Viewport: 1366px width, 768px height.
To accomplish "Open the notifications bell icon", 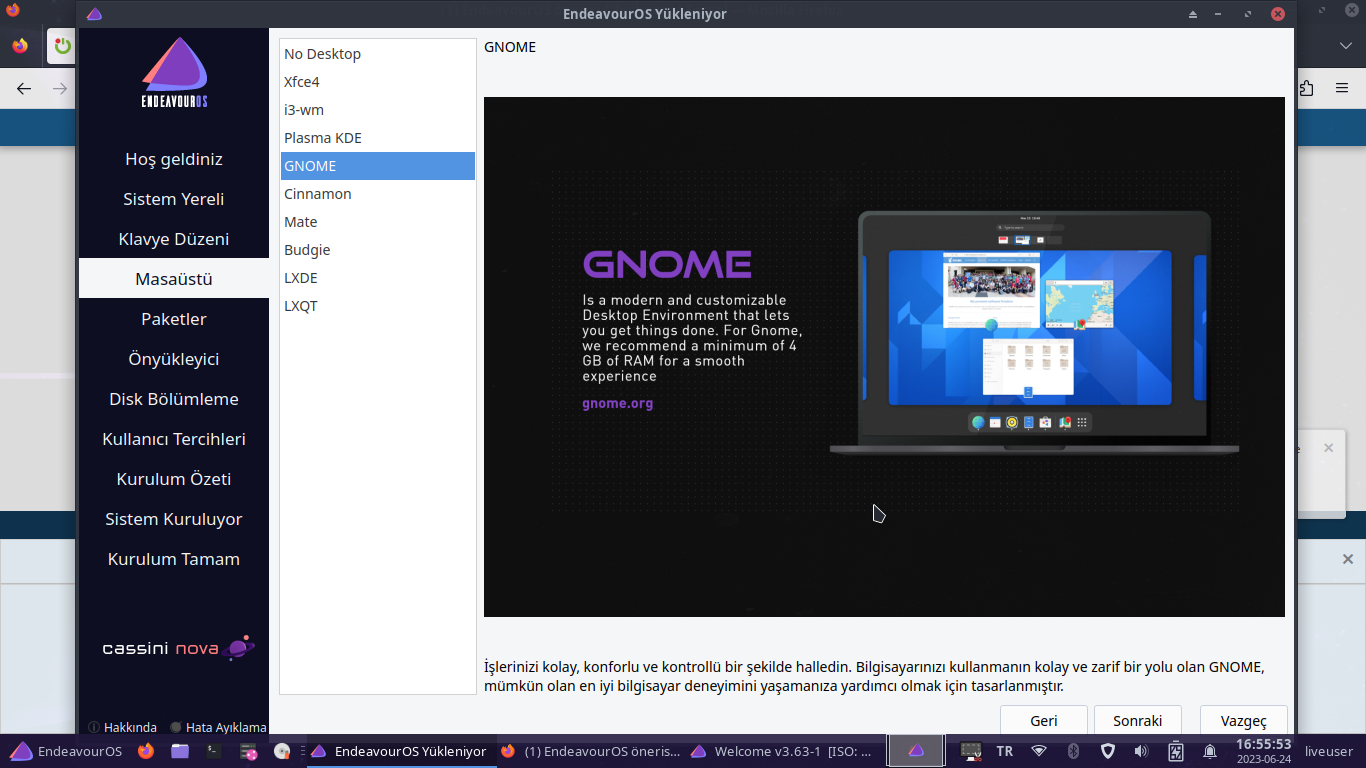I will point(1210,751).
